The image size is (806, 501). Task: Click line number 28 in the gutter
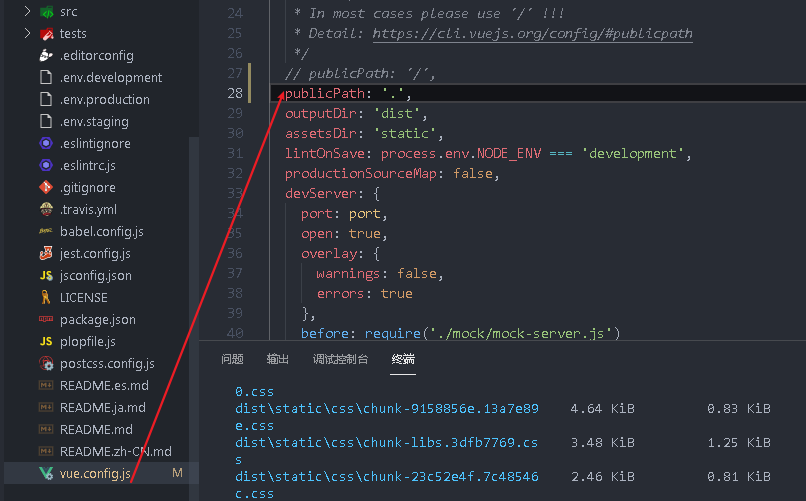[235, 93]
